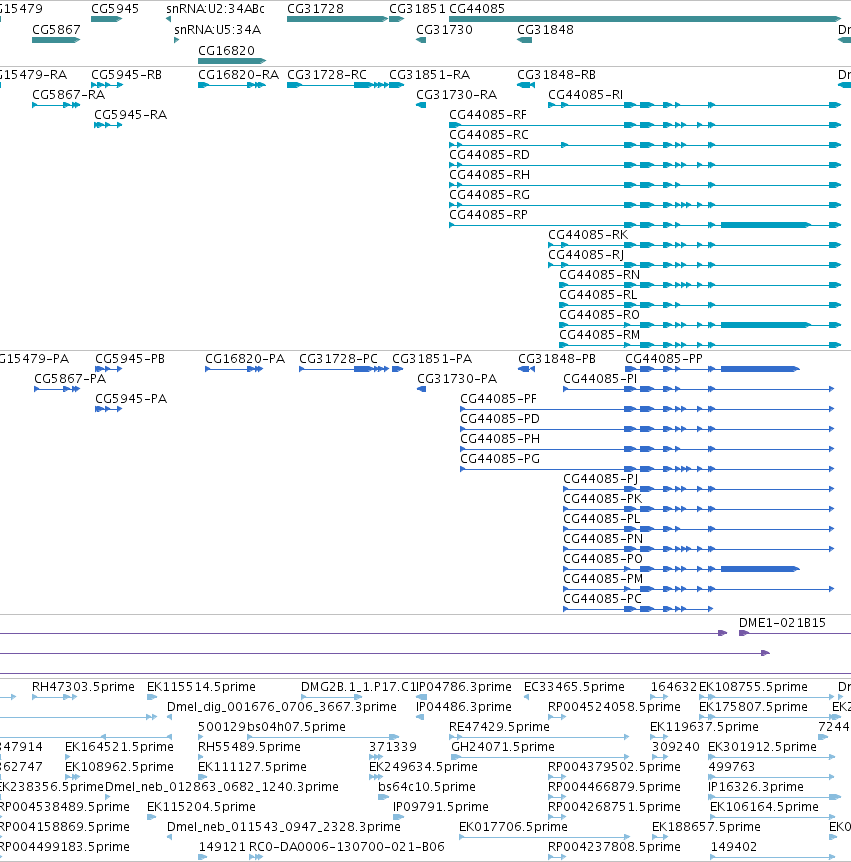The height and width of the screenshot is (862, 851).
Task: Select EST RE47429.5prime
Action: pos(539,737)
